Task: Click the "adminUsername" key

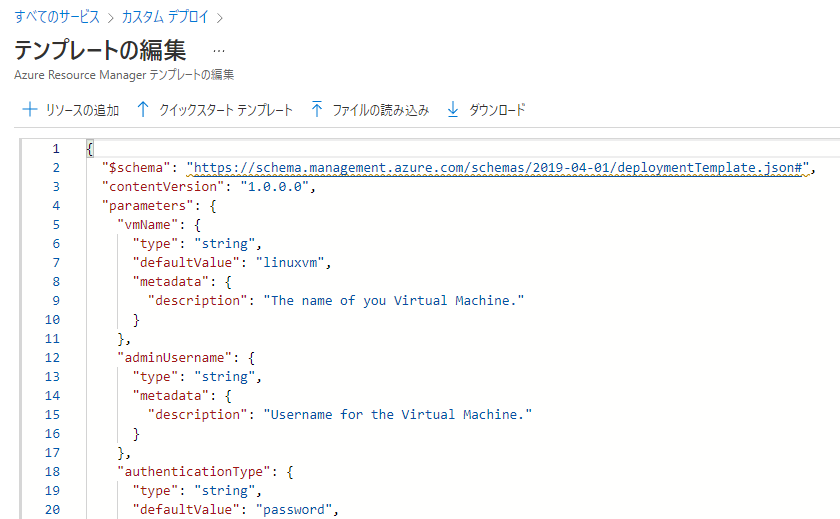Action: coord(175,358)
